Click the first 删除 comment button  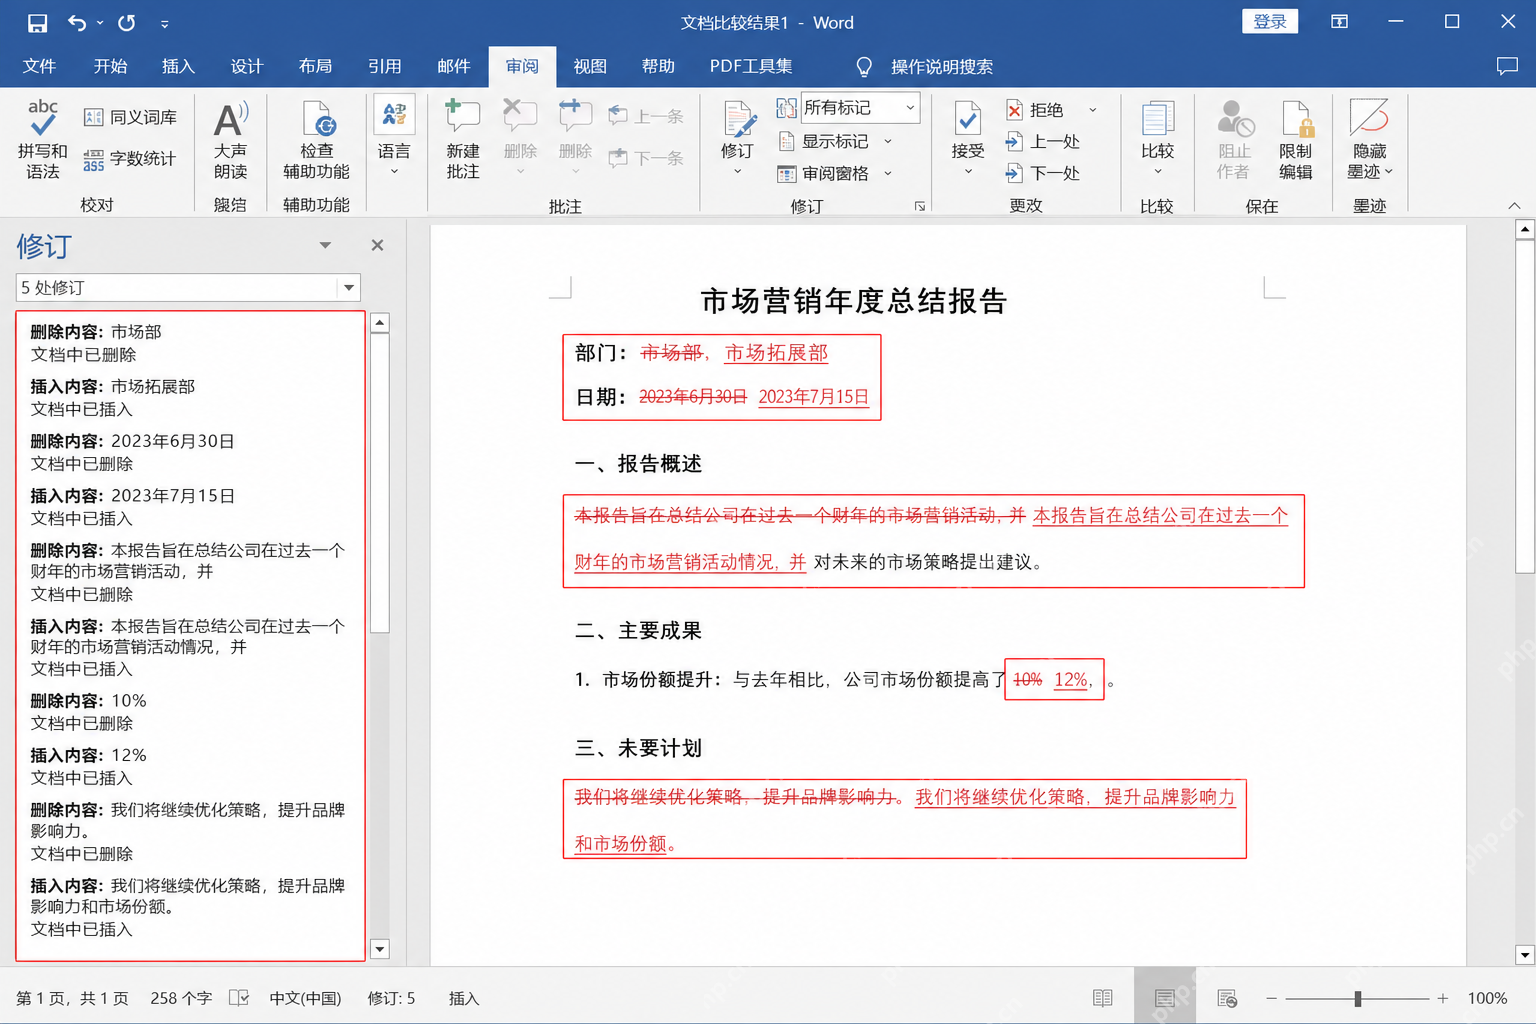[x=520, y=138]
